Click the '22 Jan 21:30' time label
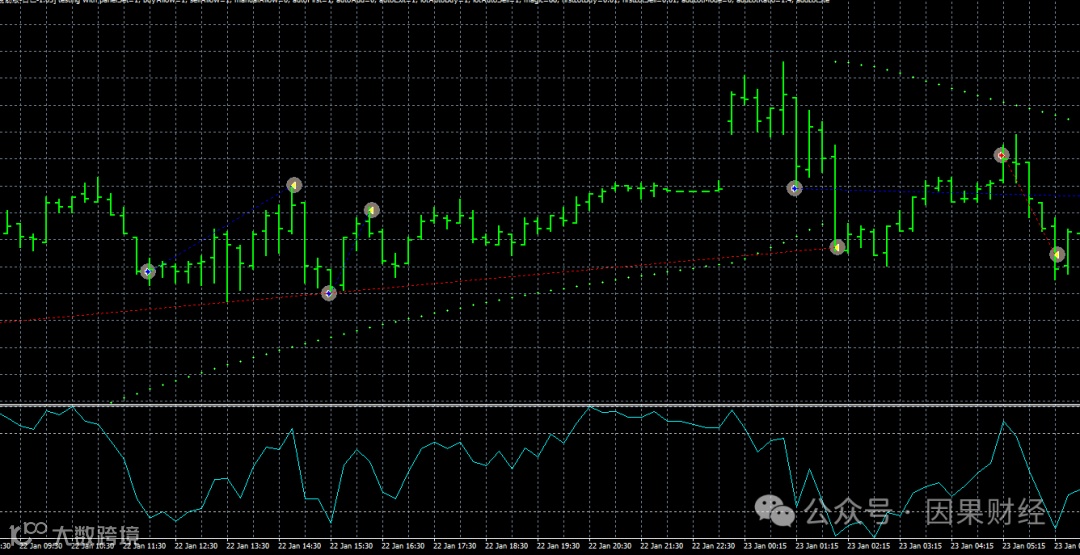 point(662,546)
